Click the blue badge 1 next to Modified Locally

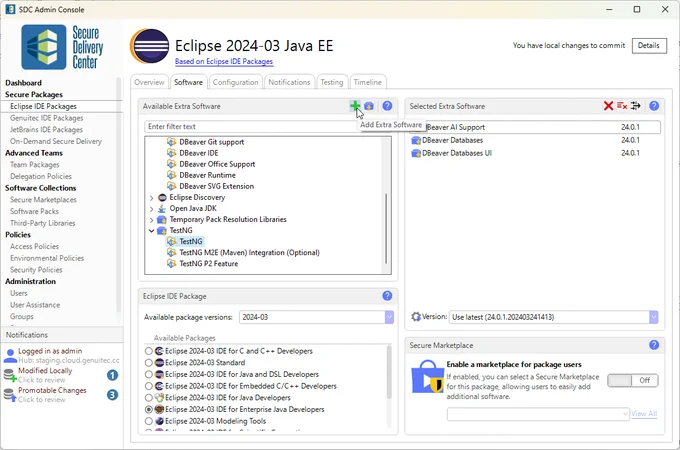(x=112, y=375)
